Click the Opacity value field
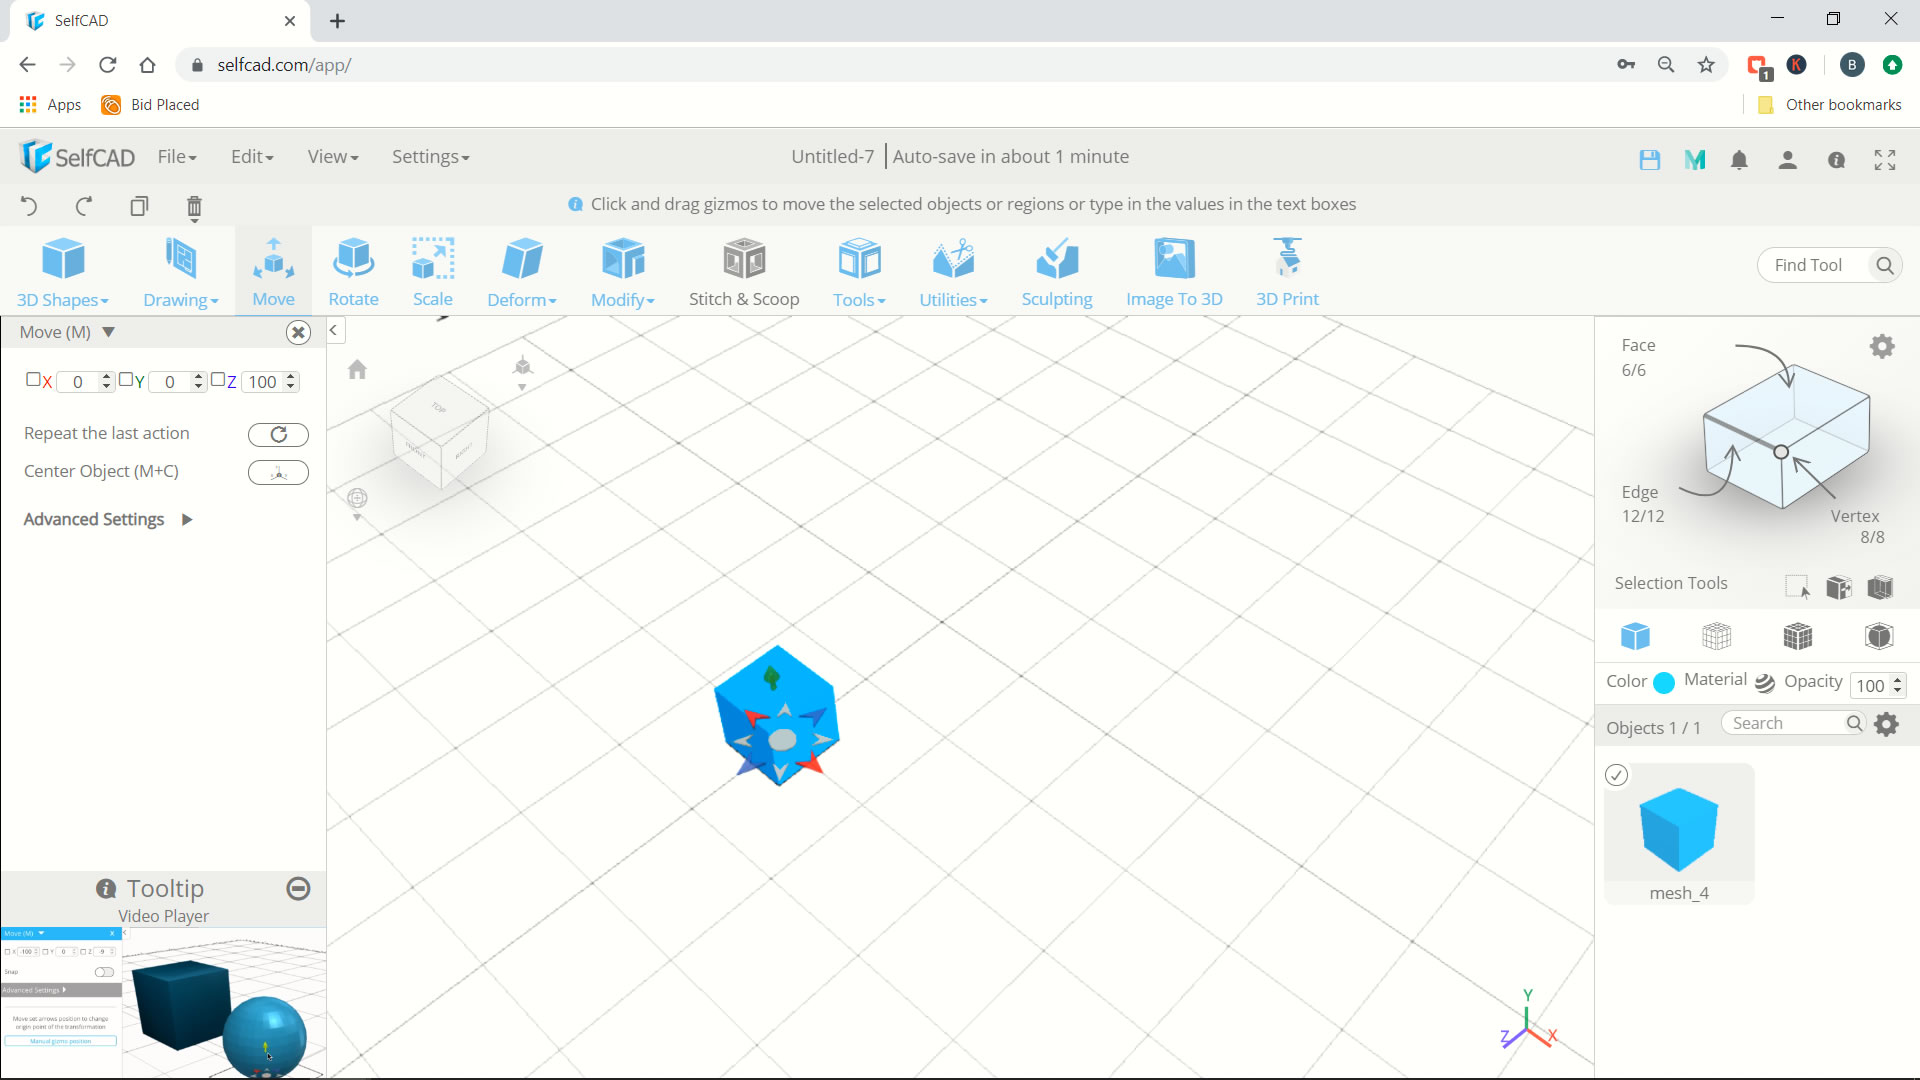The height and width of the screenshot is (1080, 1920). point(1871,685)
